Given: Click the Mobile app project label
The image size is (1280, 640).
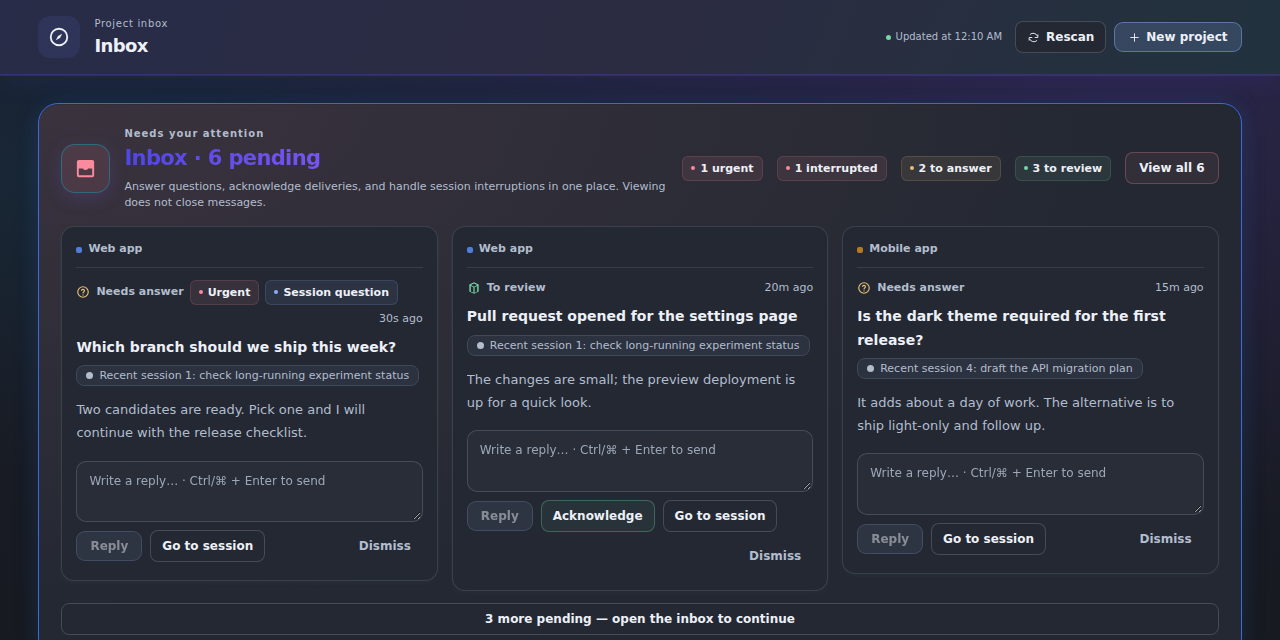Looking at the screenshot, I should point(903,249).
